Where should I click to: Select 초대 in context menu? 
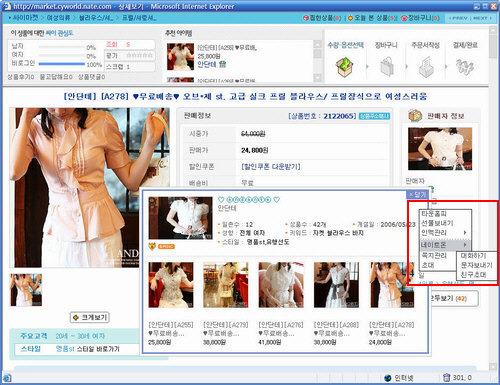(x=427, y=265)
